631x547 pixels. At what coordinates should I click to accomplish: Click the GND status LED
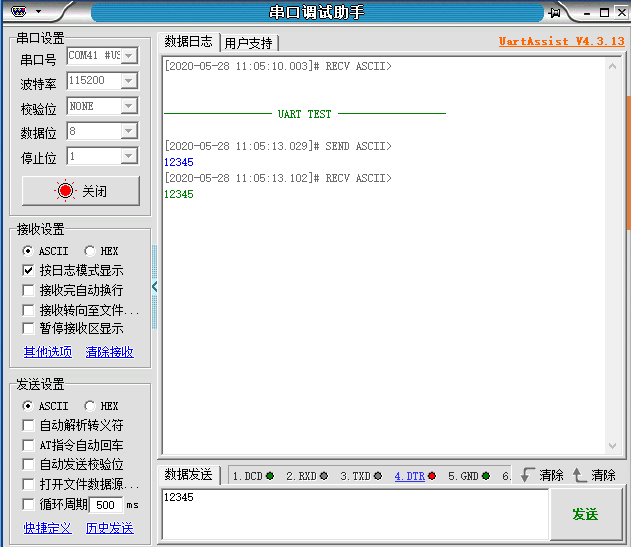click(x=486, y=476)
